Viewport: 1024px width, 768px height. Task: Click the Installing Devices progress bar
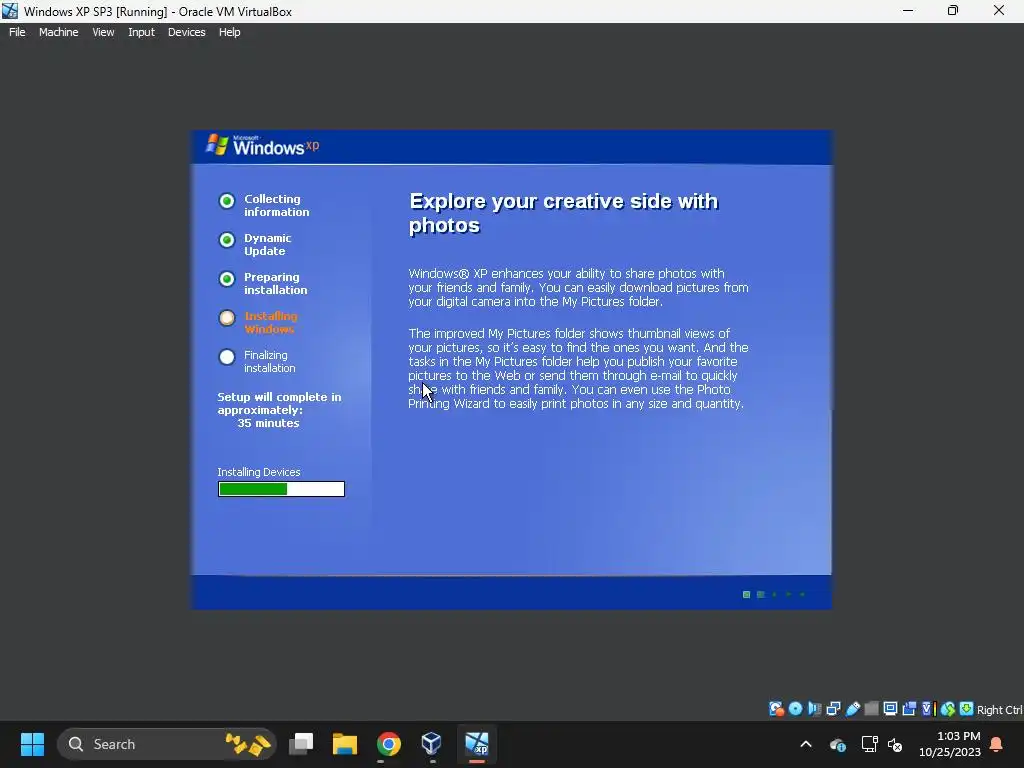(x=281, y=489)
